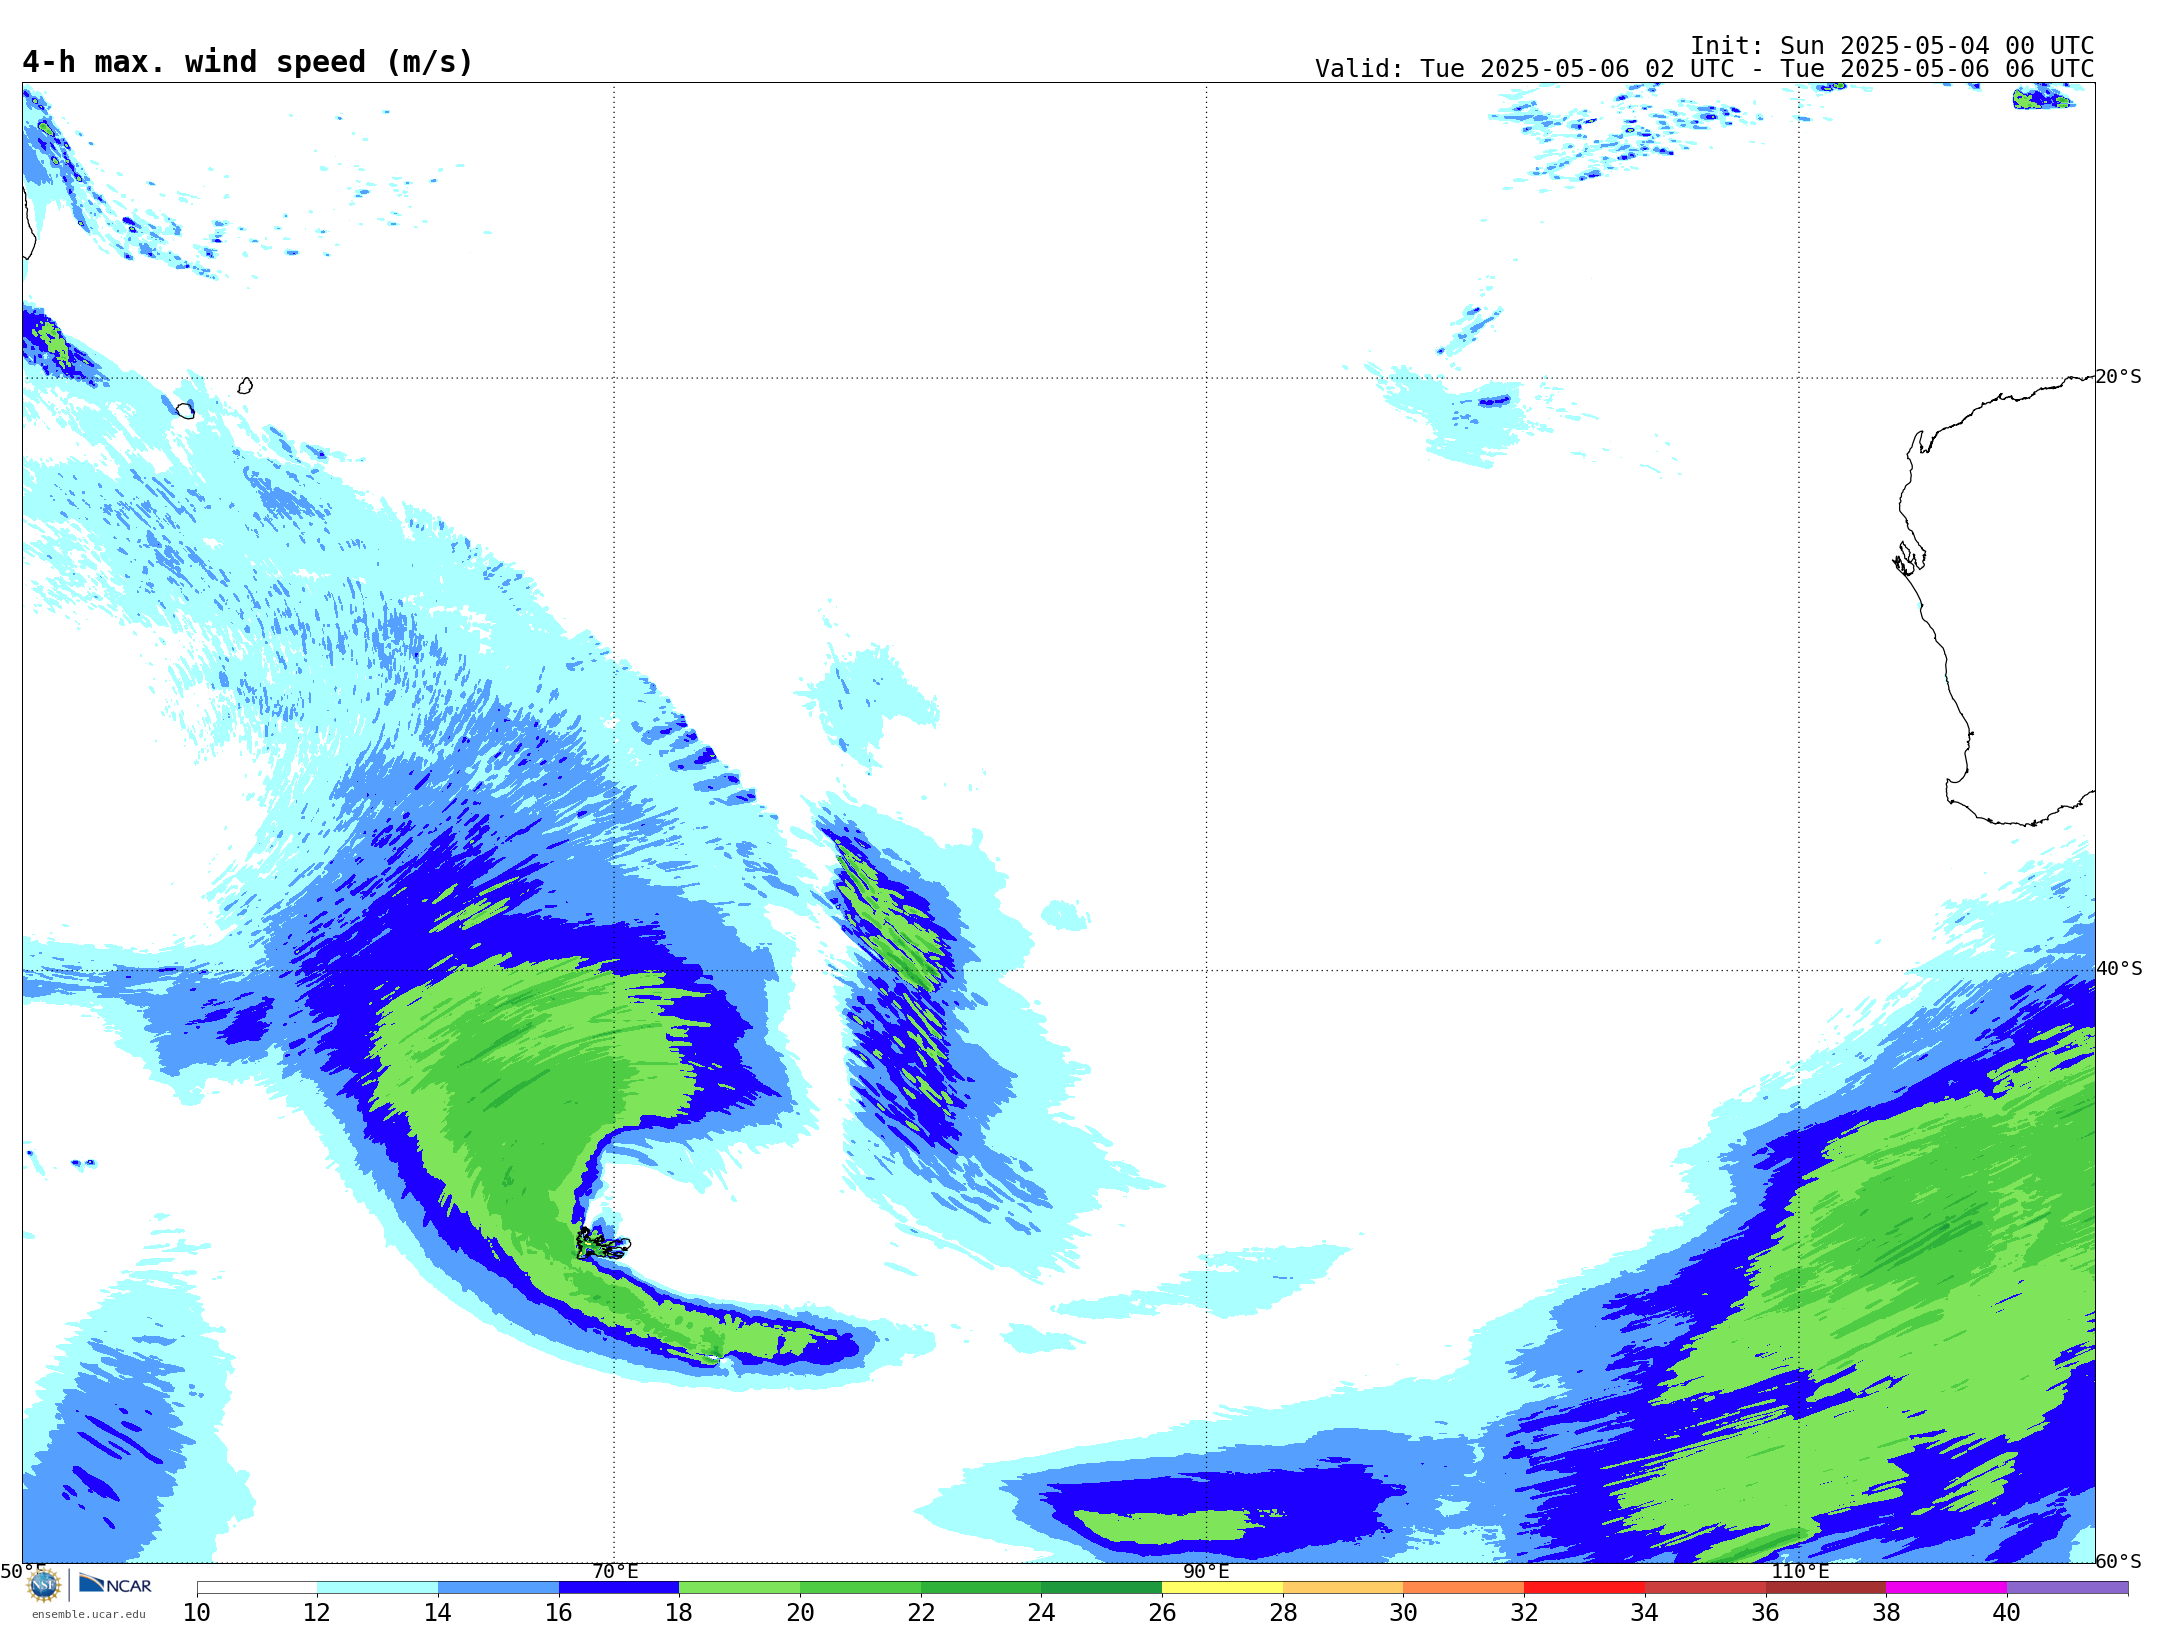This screenshot has width=2160, height=1626.
Task: Click the brown-red swatch between 36 and 38
Action: (x=1826, y=1587)
